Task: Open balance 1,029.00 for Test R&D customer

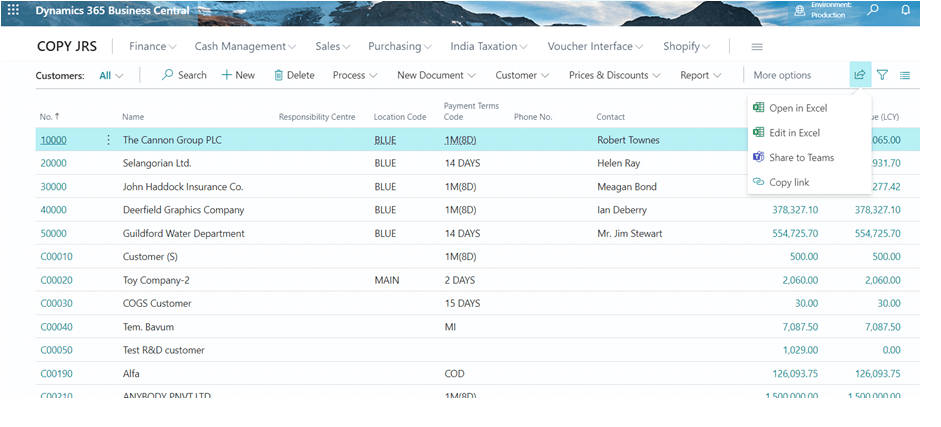Action: pos(800,350)
